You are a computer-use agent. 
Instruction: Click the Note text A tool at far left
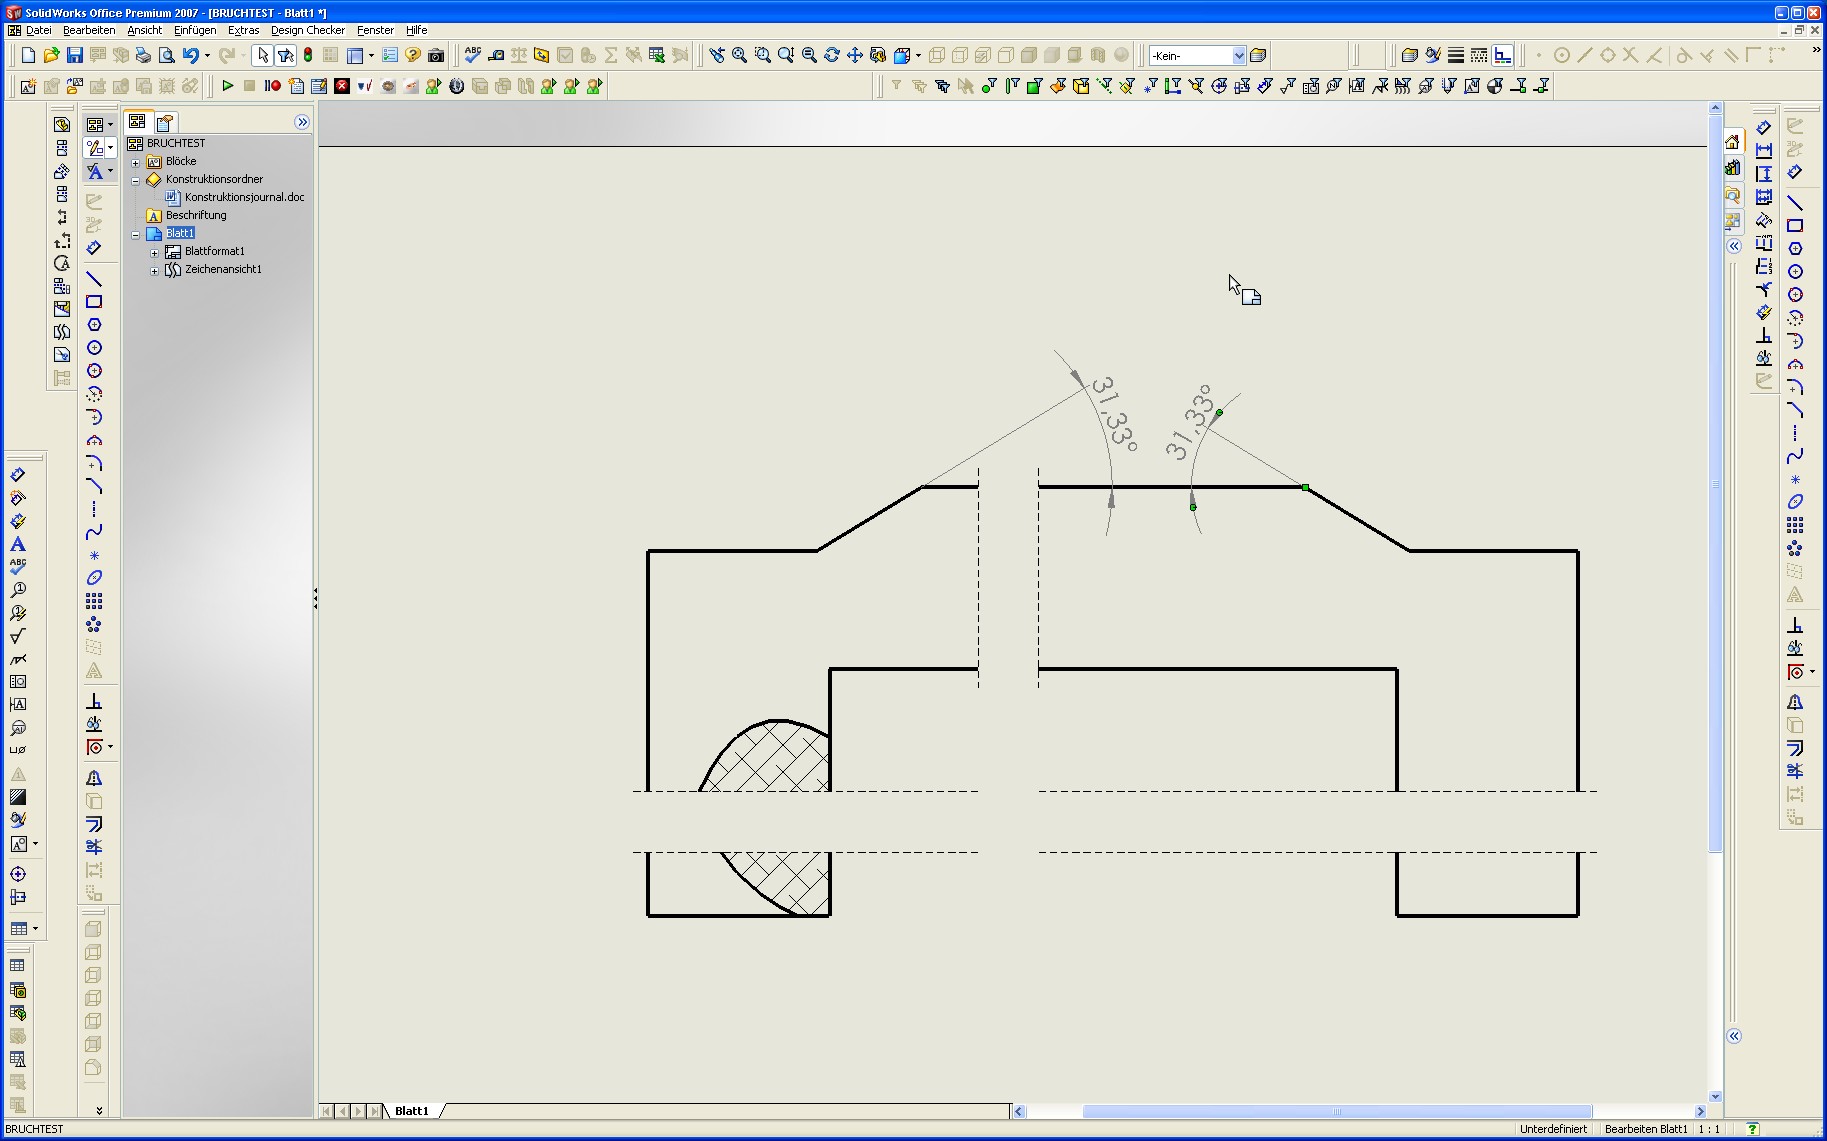[x=18, y=544]
